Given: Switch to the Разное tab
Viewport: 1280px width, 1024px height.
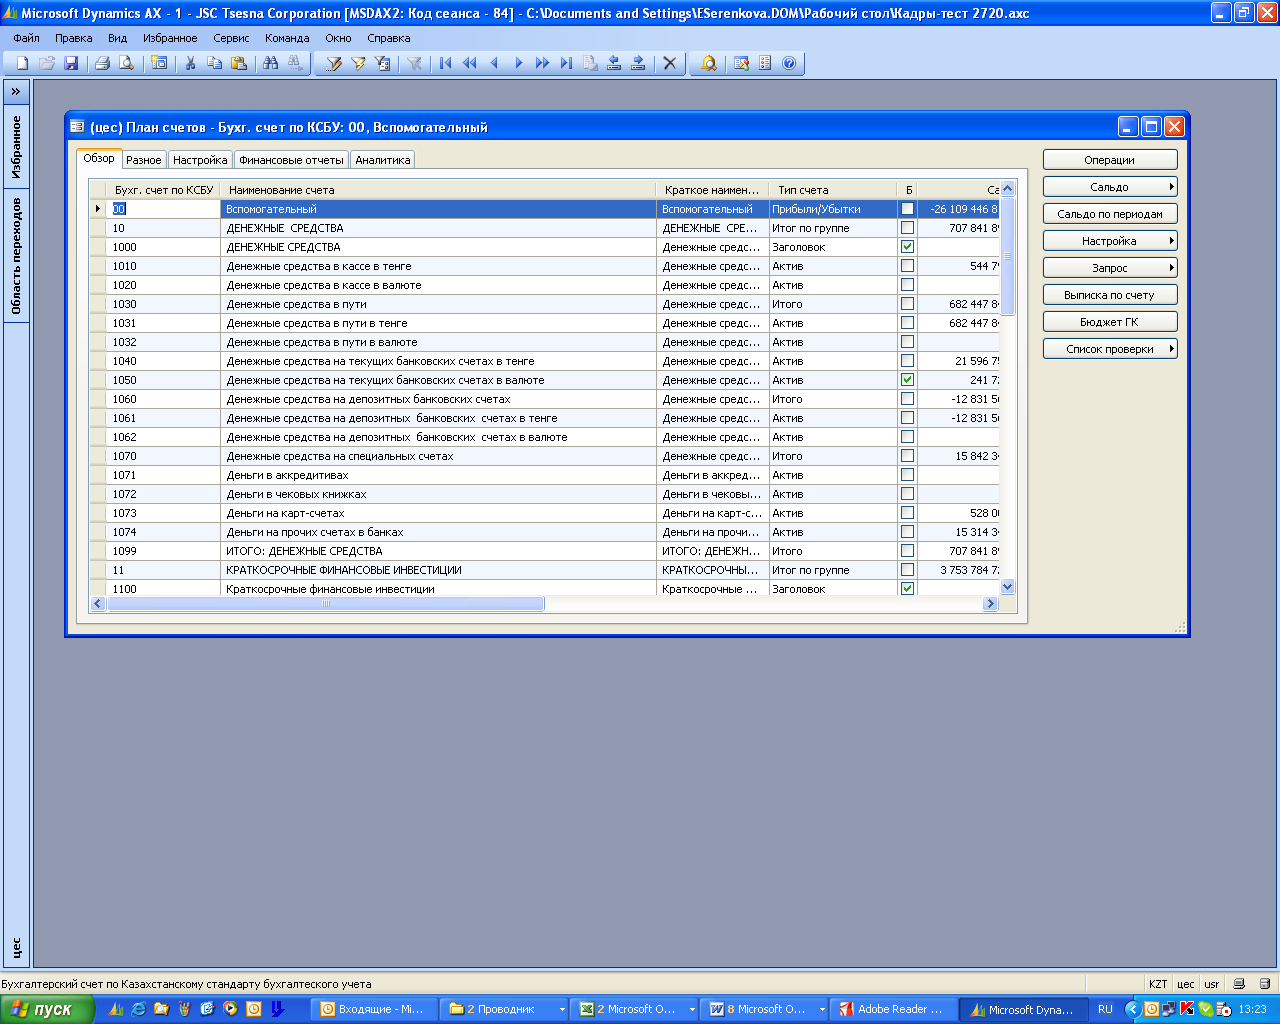Looking at the screenshot, I should tap(144, 160).
